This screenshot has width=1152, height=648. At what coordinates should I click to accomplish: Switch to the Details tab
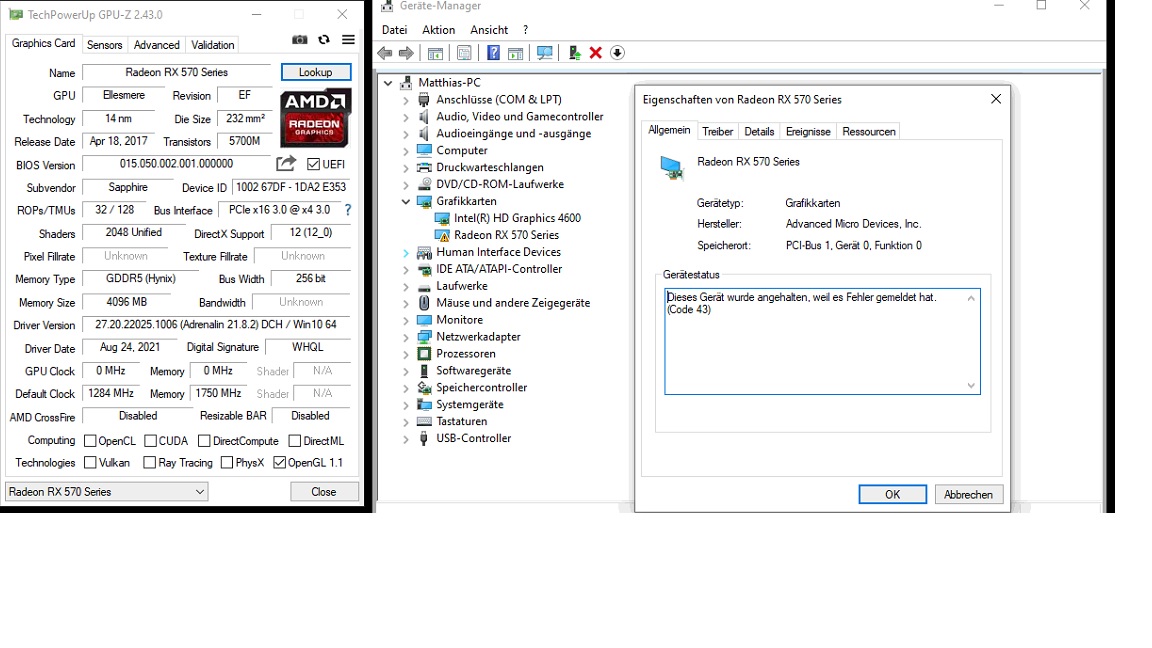point(759,132)
